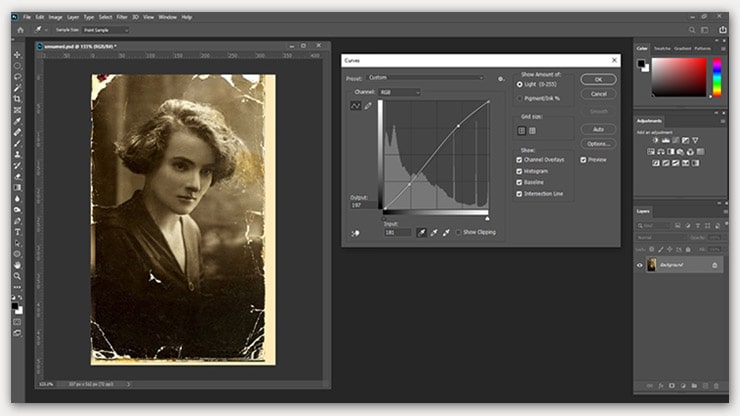Select the detailed grid size icon
This screenshot has height=416, width=740.
[x=532, y=130]
